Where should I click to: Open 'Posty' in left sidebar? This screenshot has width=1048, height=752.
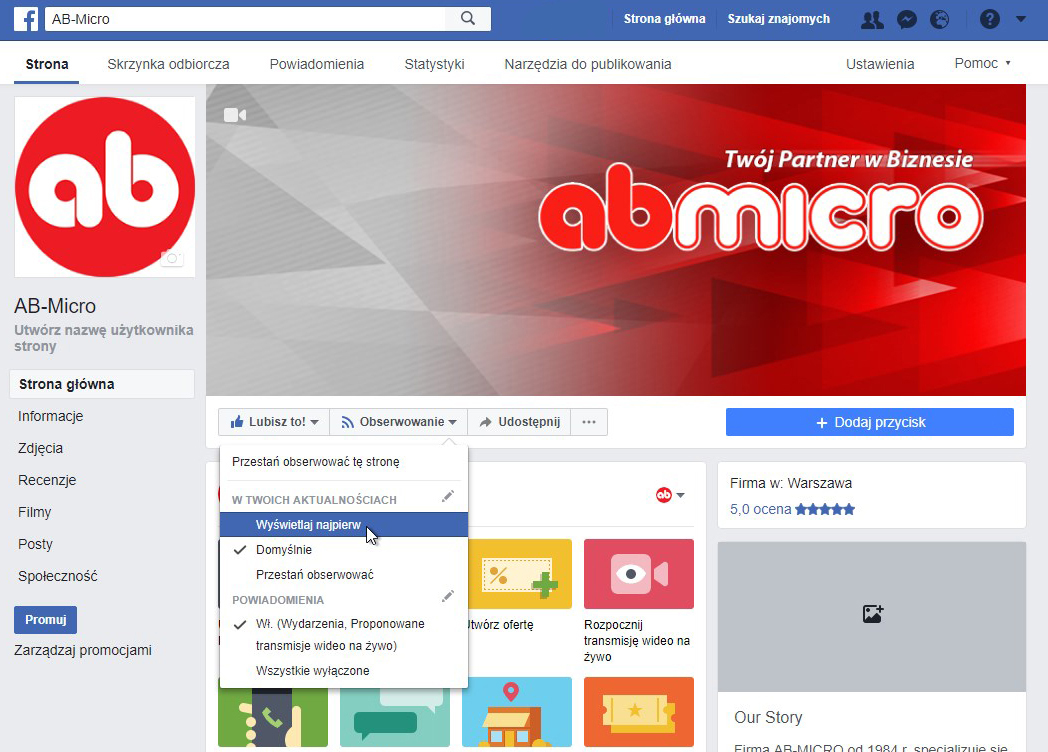pos(35,544)
